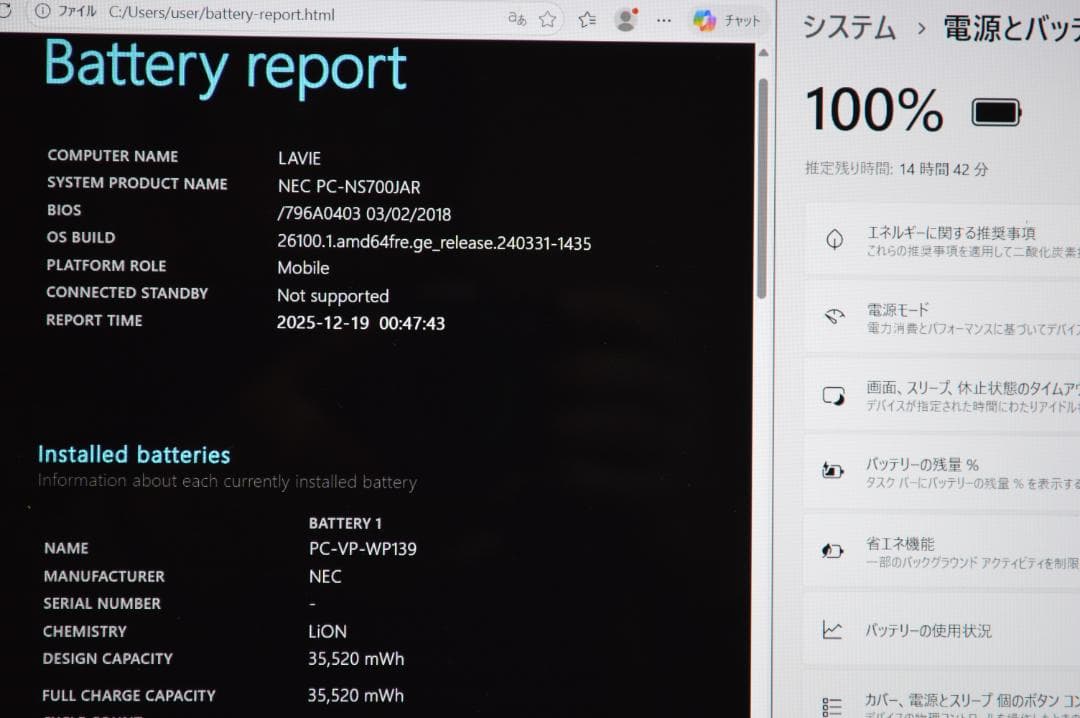Click the battery report page scrollbar

[x=762, y=190]
